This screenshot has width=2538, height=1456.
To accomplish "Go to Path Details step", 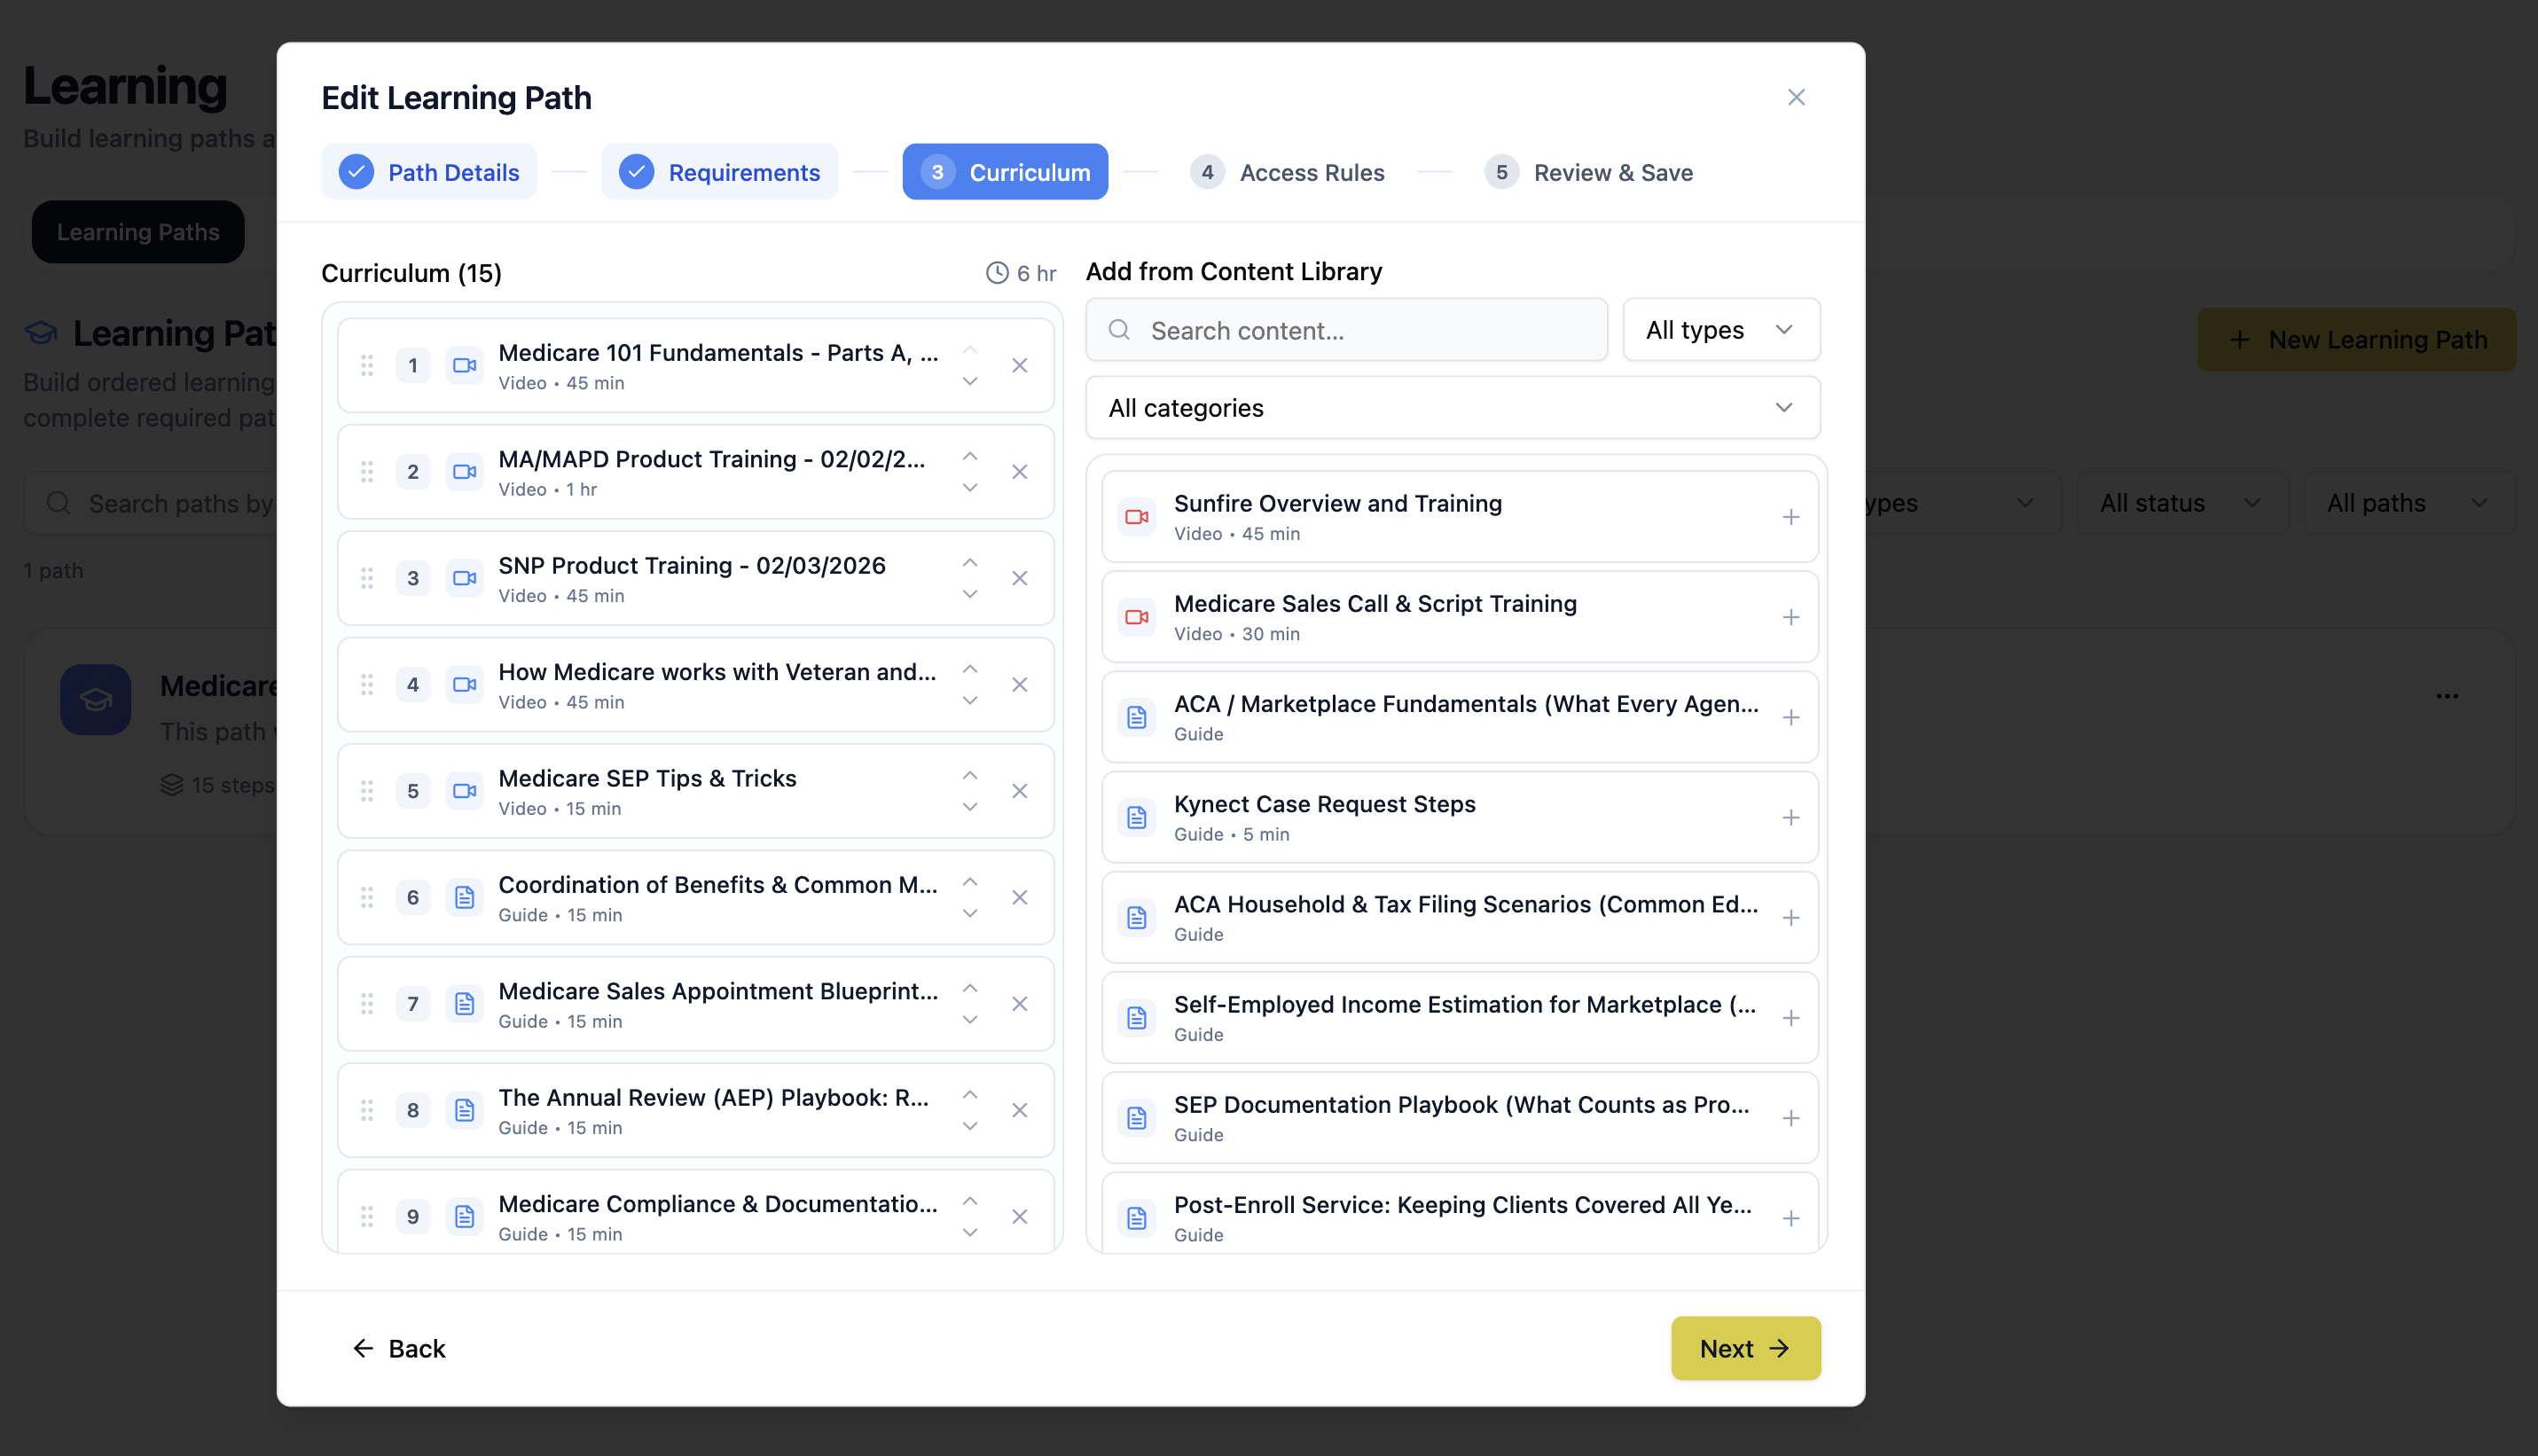I will [429, 172].
